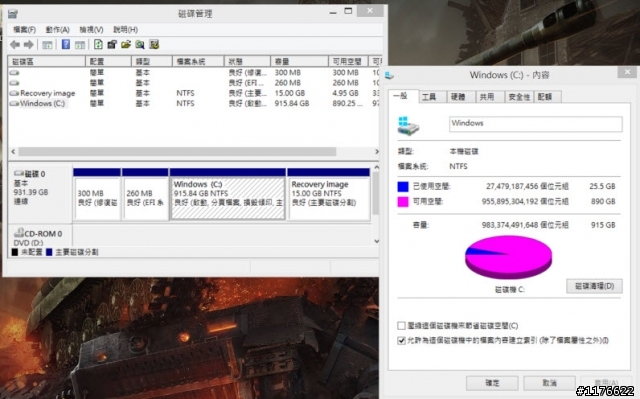
Task: Sort by the 可用空間 column header
Action: [x=349, y=61]
